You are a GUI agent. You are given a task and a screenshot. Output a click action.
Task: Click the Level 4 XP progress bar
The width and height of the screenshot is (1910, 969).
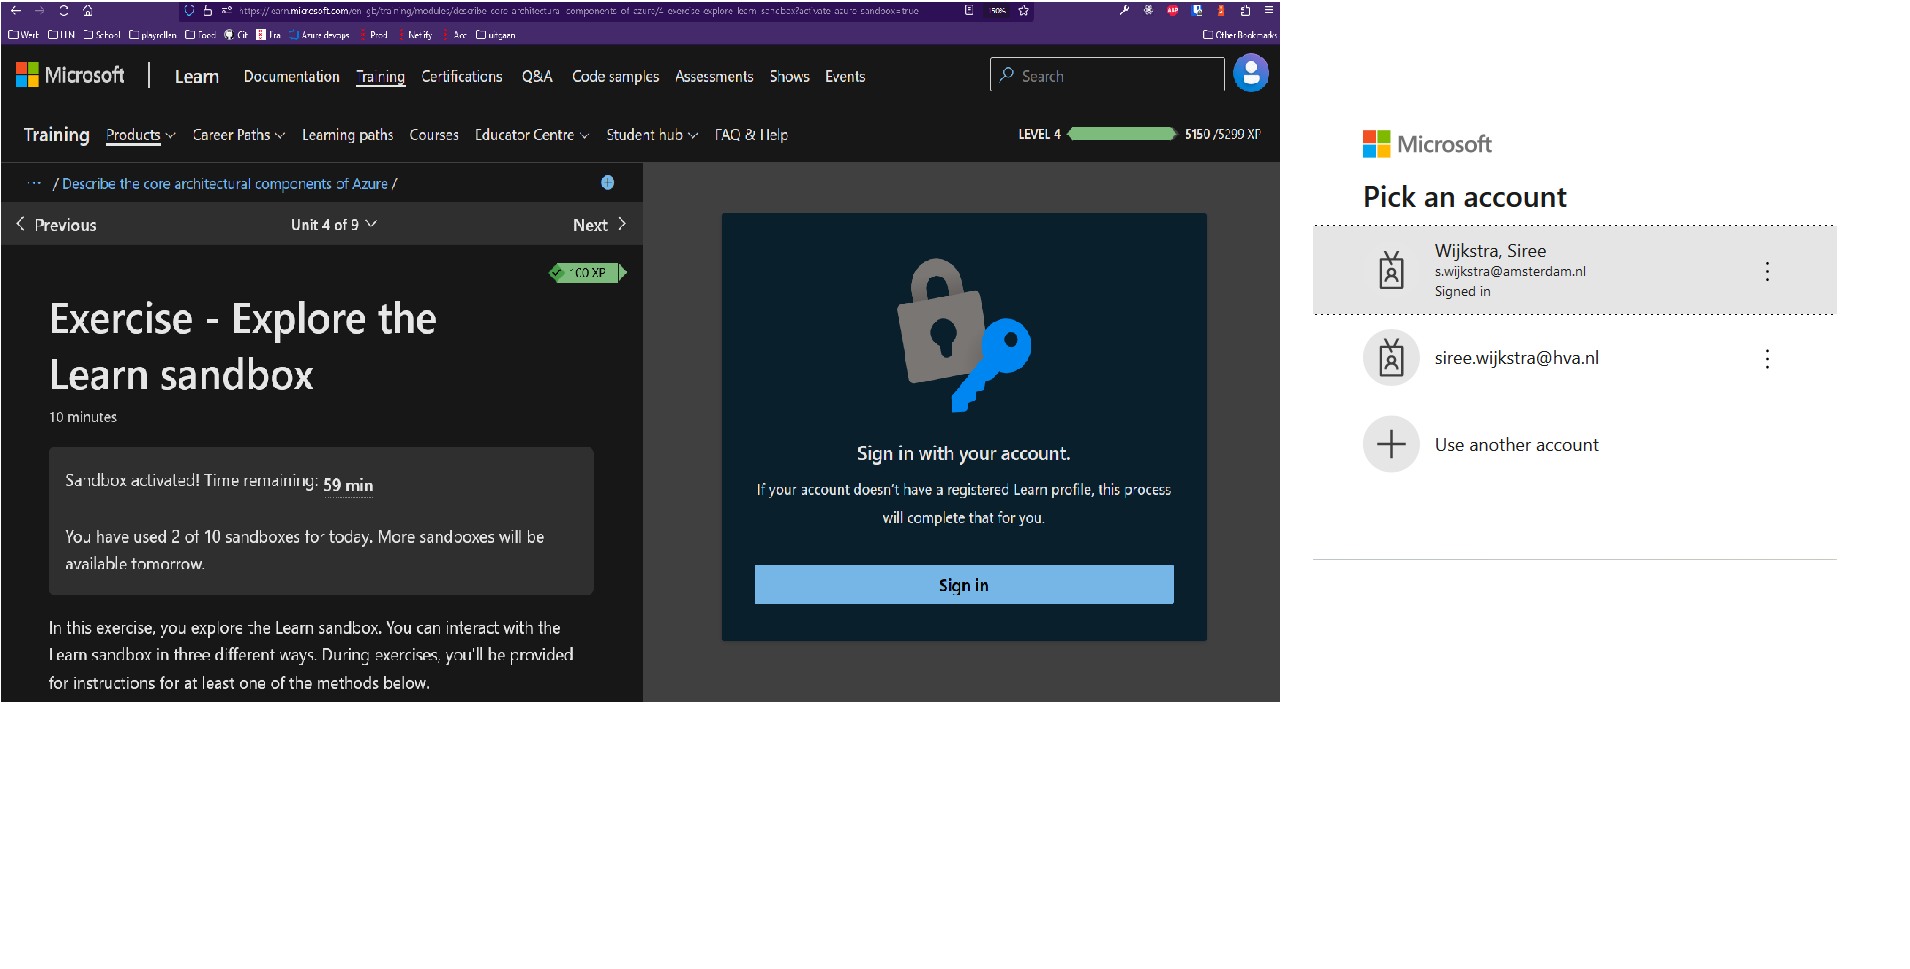click(1122, 134)
